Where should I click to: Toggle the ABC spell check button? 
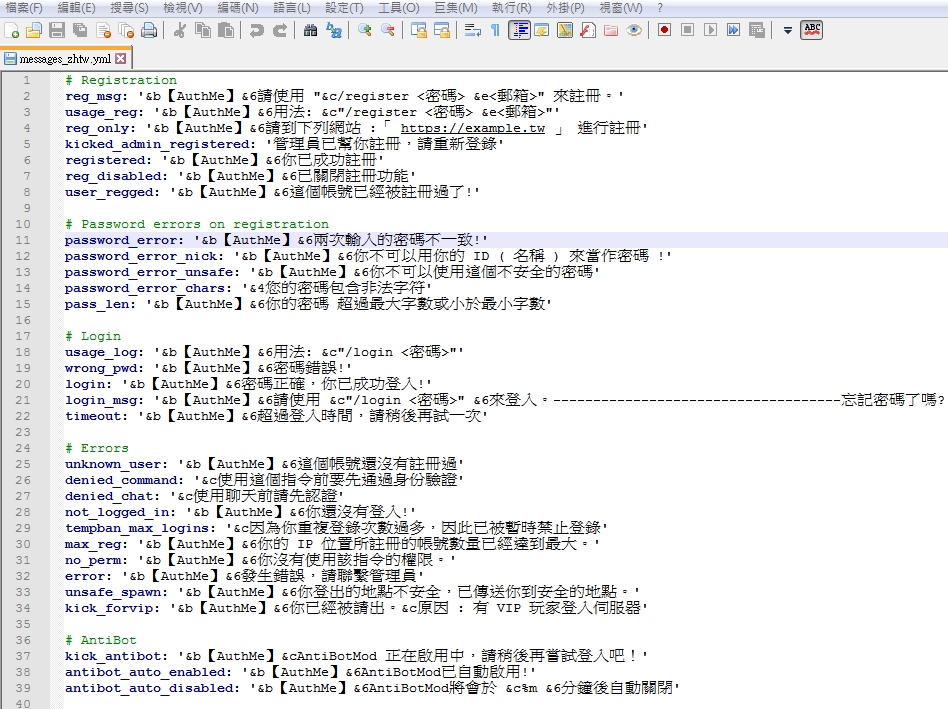click(x=812, y=30)
